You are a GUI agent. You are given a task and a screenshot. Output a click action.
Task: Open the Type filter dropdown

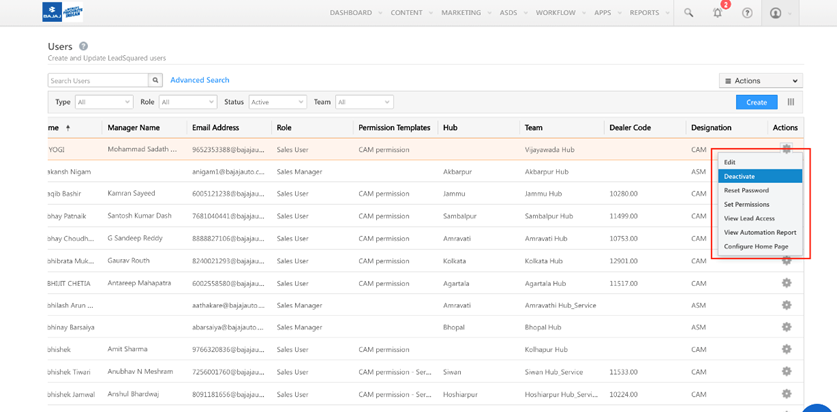pyautogui.click(x=103, y=102)
